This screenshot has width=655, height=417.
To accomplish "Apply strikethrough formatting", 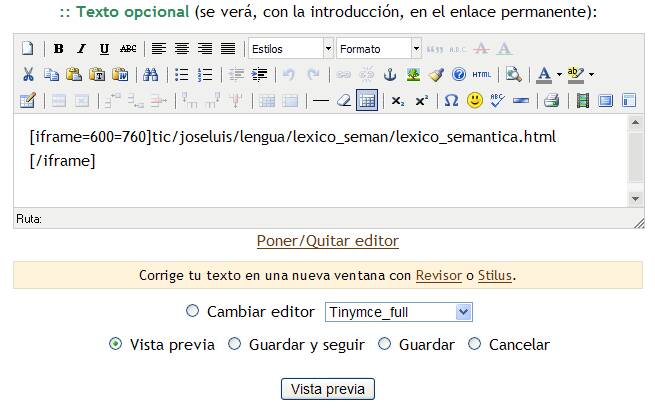I will 128,49.
